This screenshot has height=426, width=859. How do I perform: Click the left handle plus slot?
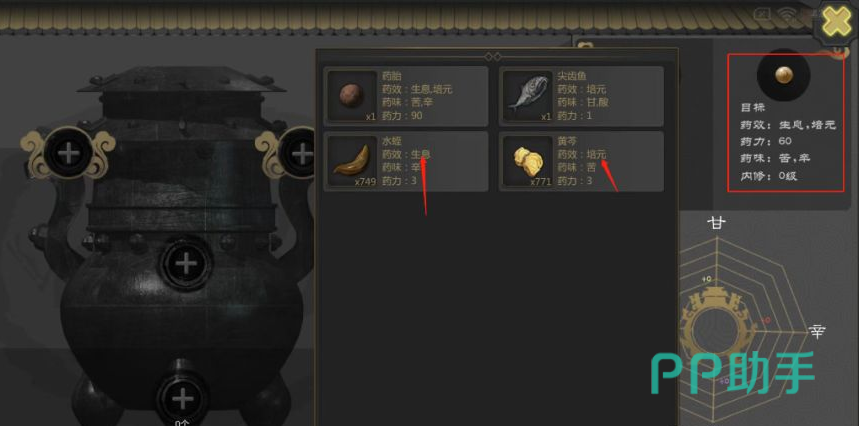pyautogui.click(x=68, y=153)
